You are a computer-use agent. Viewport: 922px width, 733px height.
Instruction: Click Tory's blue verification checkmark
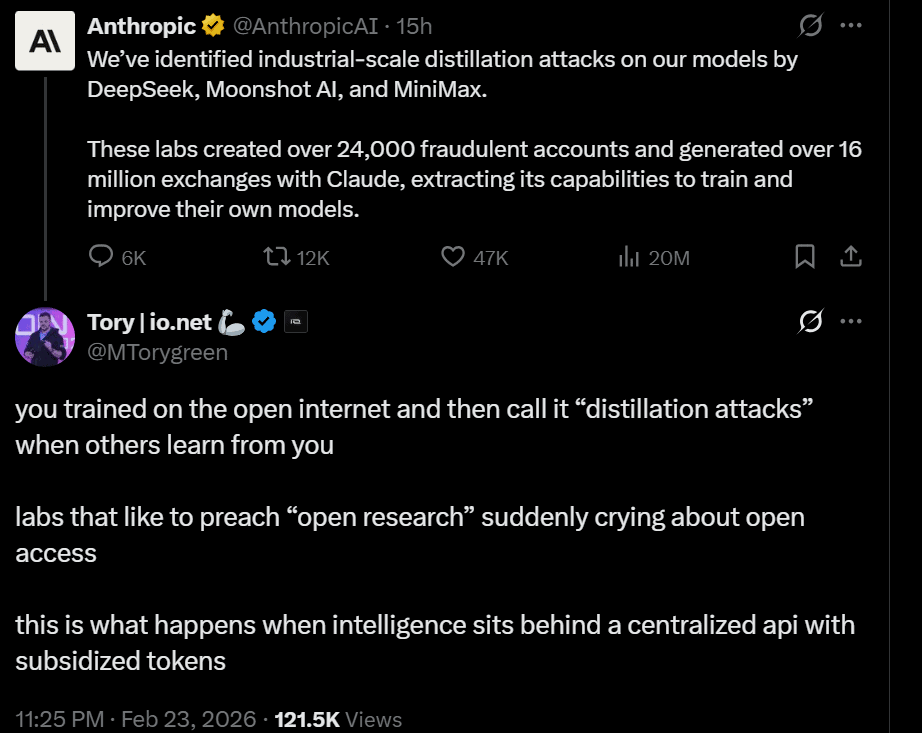263,321
